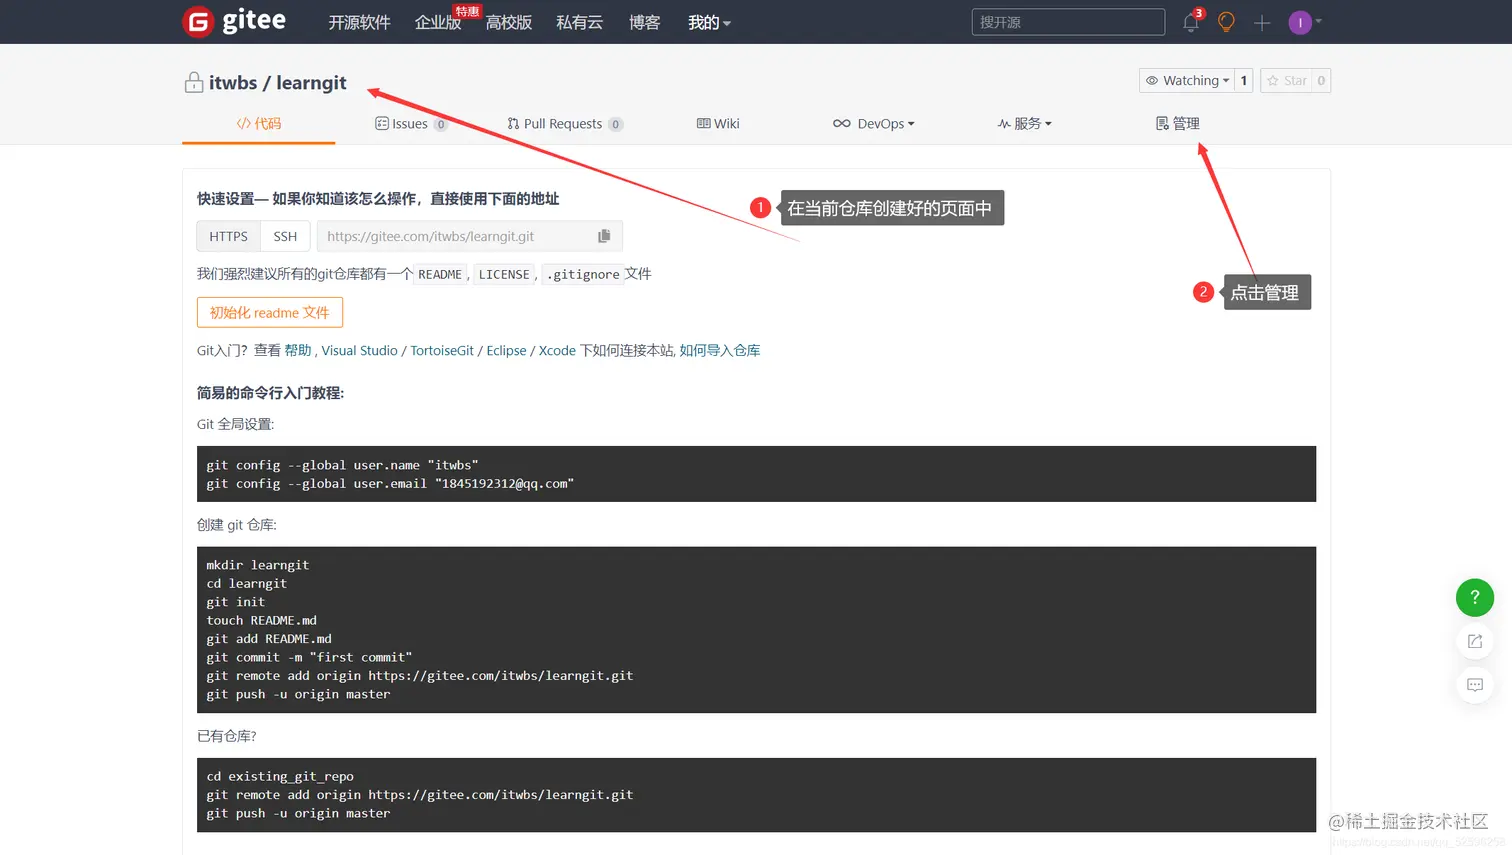1512x855 pixels.
Task: Open 企业版 in top navigation
Action: [438, 22]
